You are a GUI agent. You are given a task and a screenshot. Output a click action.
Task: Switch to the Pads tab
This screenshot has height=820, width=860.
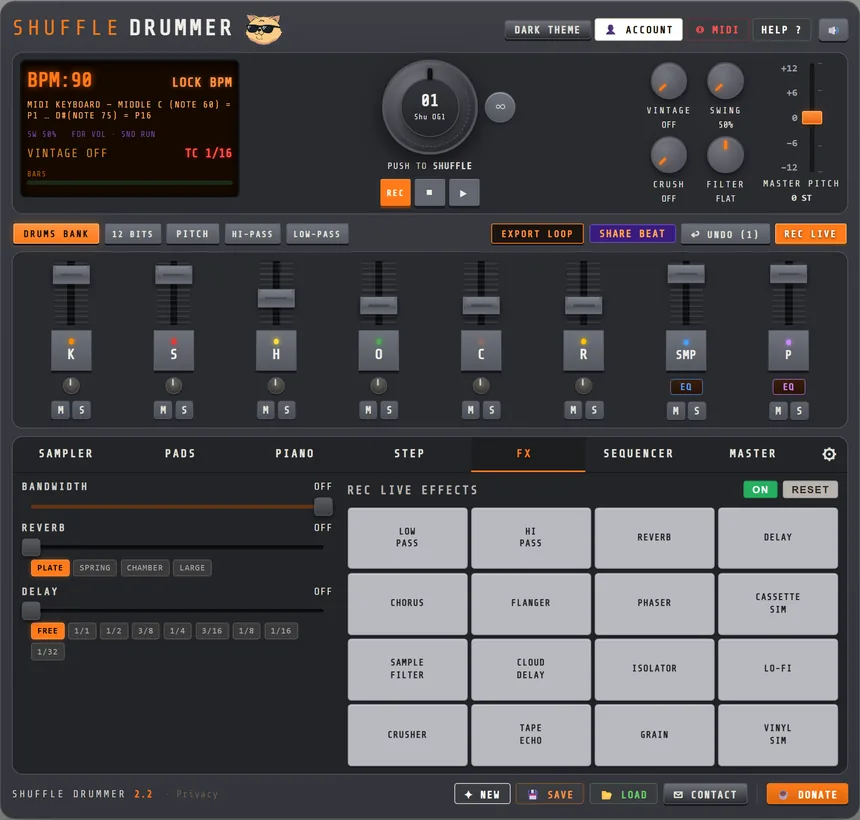pos(180,454)
